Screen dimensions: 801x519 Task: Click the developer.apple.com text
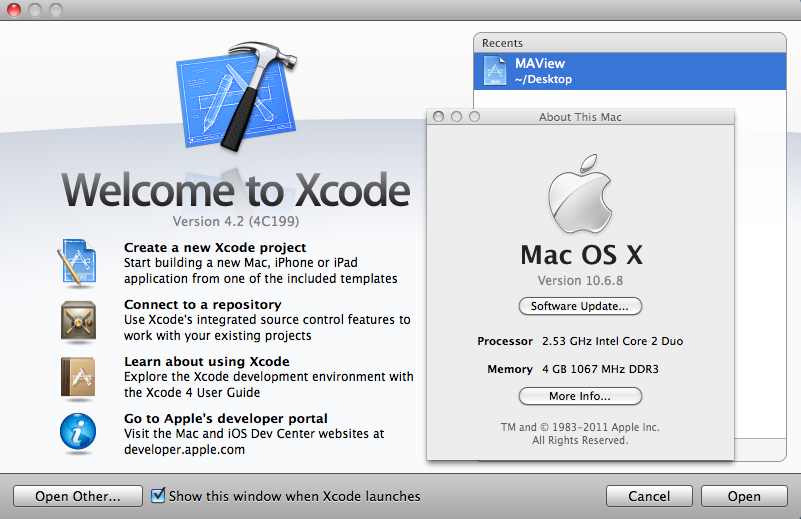(x=184, y=450)
